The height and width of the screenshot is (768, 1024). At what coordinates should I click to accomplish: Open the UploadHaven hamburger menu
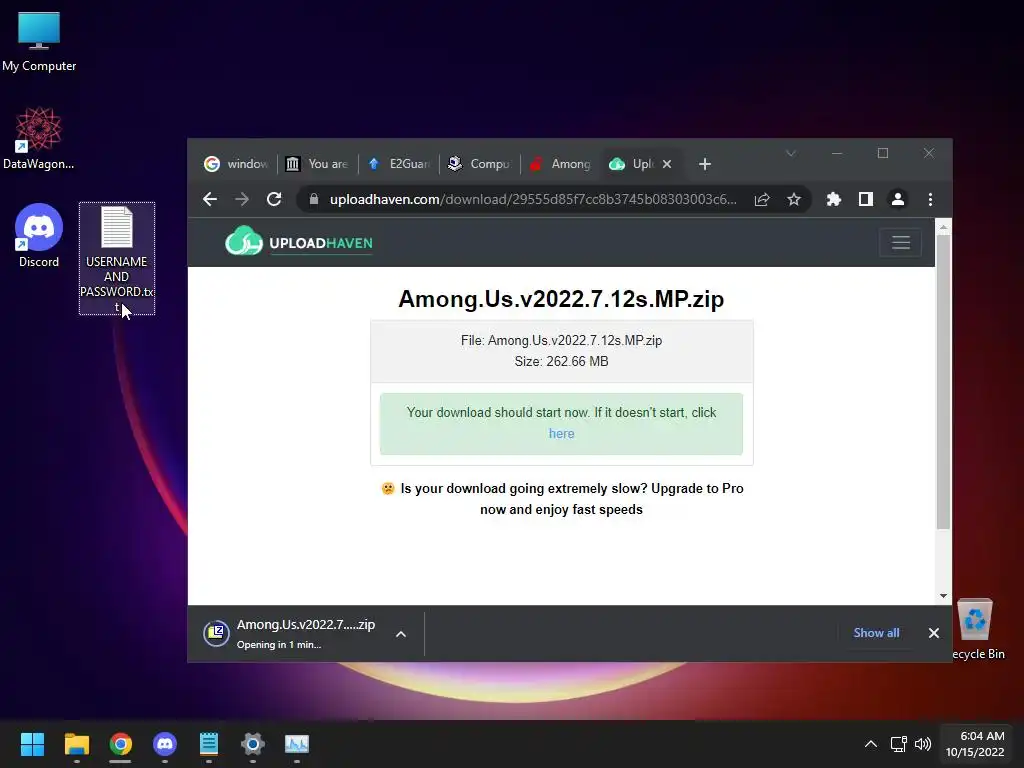901,242
